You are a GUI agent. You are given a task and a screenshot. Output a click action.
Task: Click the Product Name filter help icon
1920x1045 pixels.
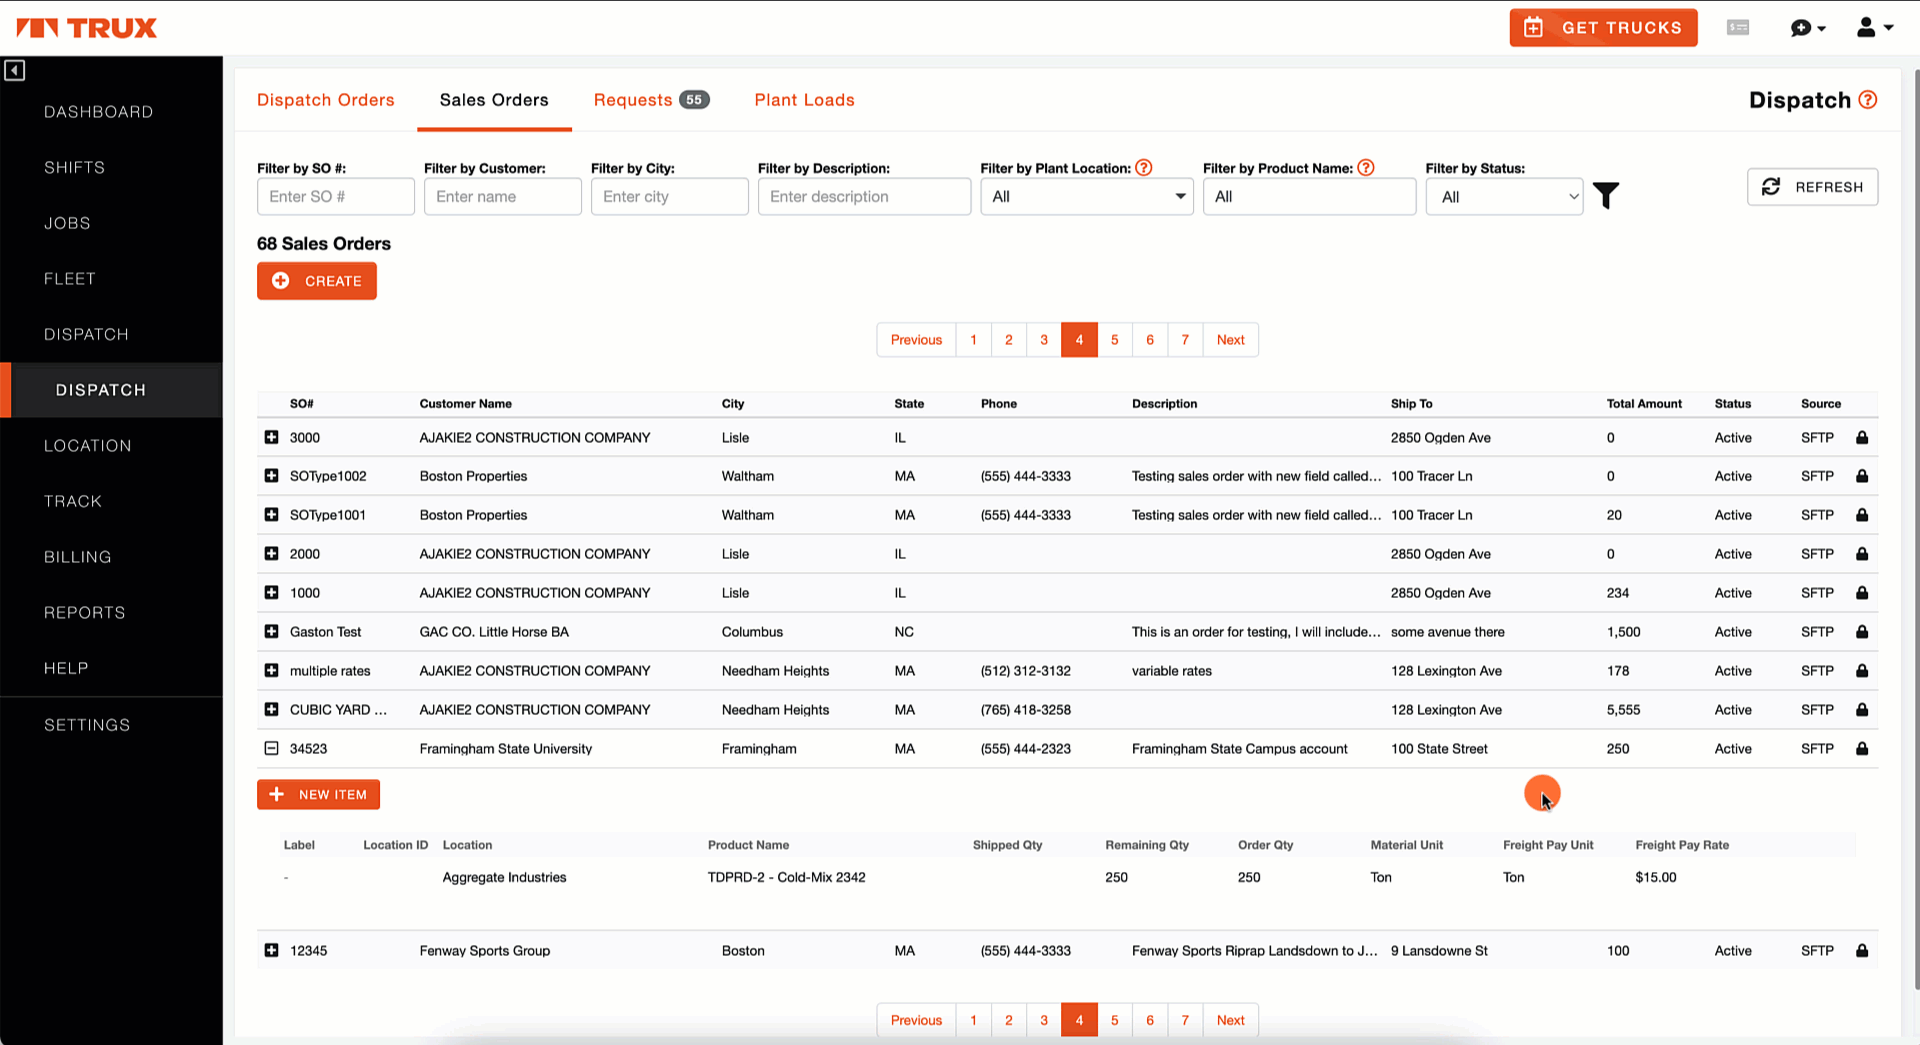[x=1366, y=168]
